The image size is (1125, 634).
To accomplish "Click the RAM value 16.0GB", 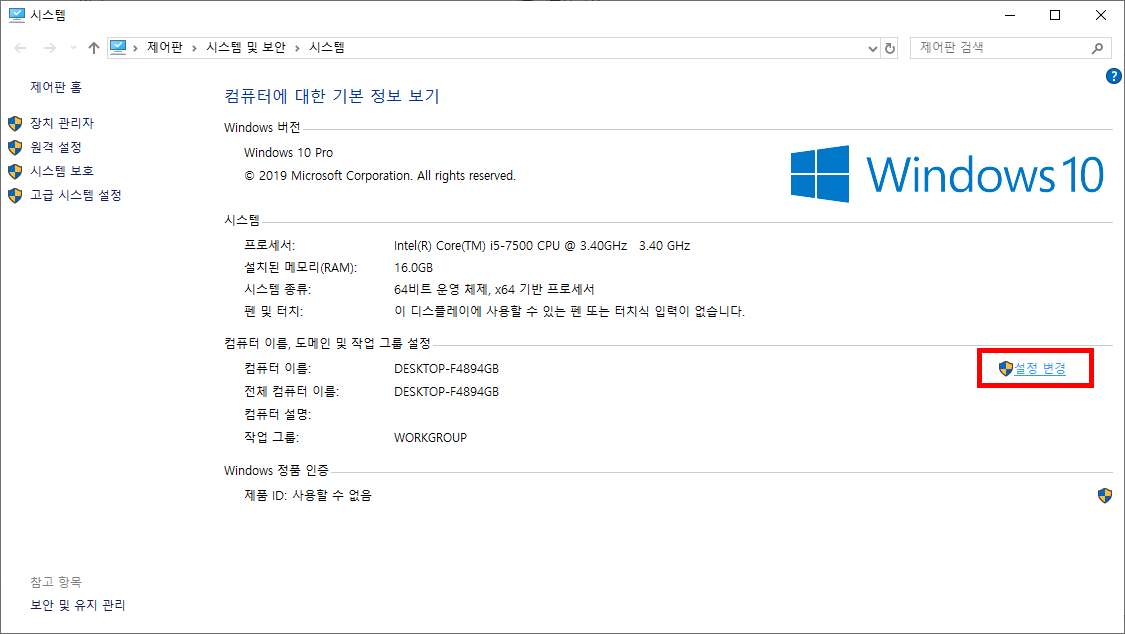I will [x=413, y=268].
